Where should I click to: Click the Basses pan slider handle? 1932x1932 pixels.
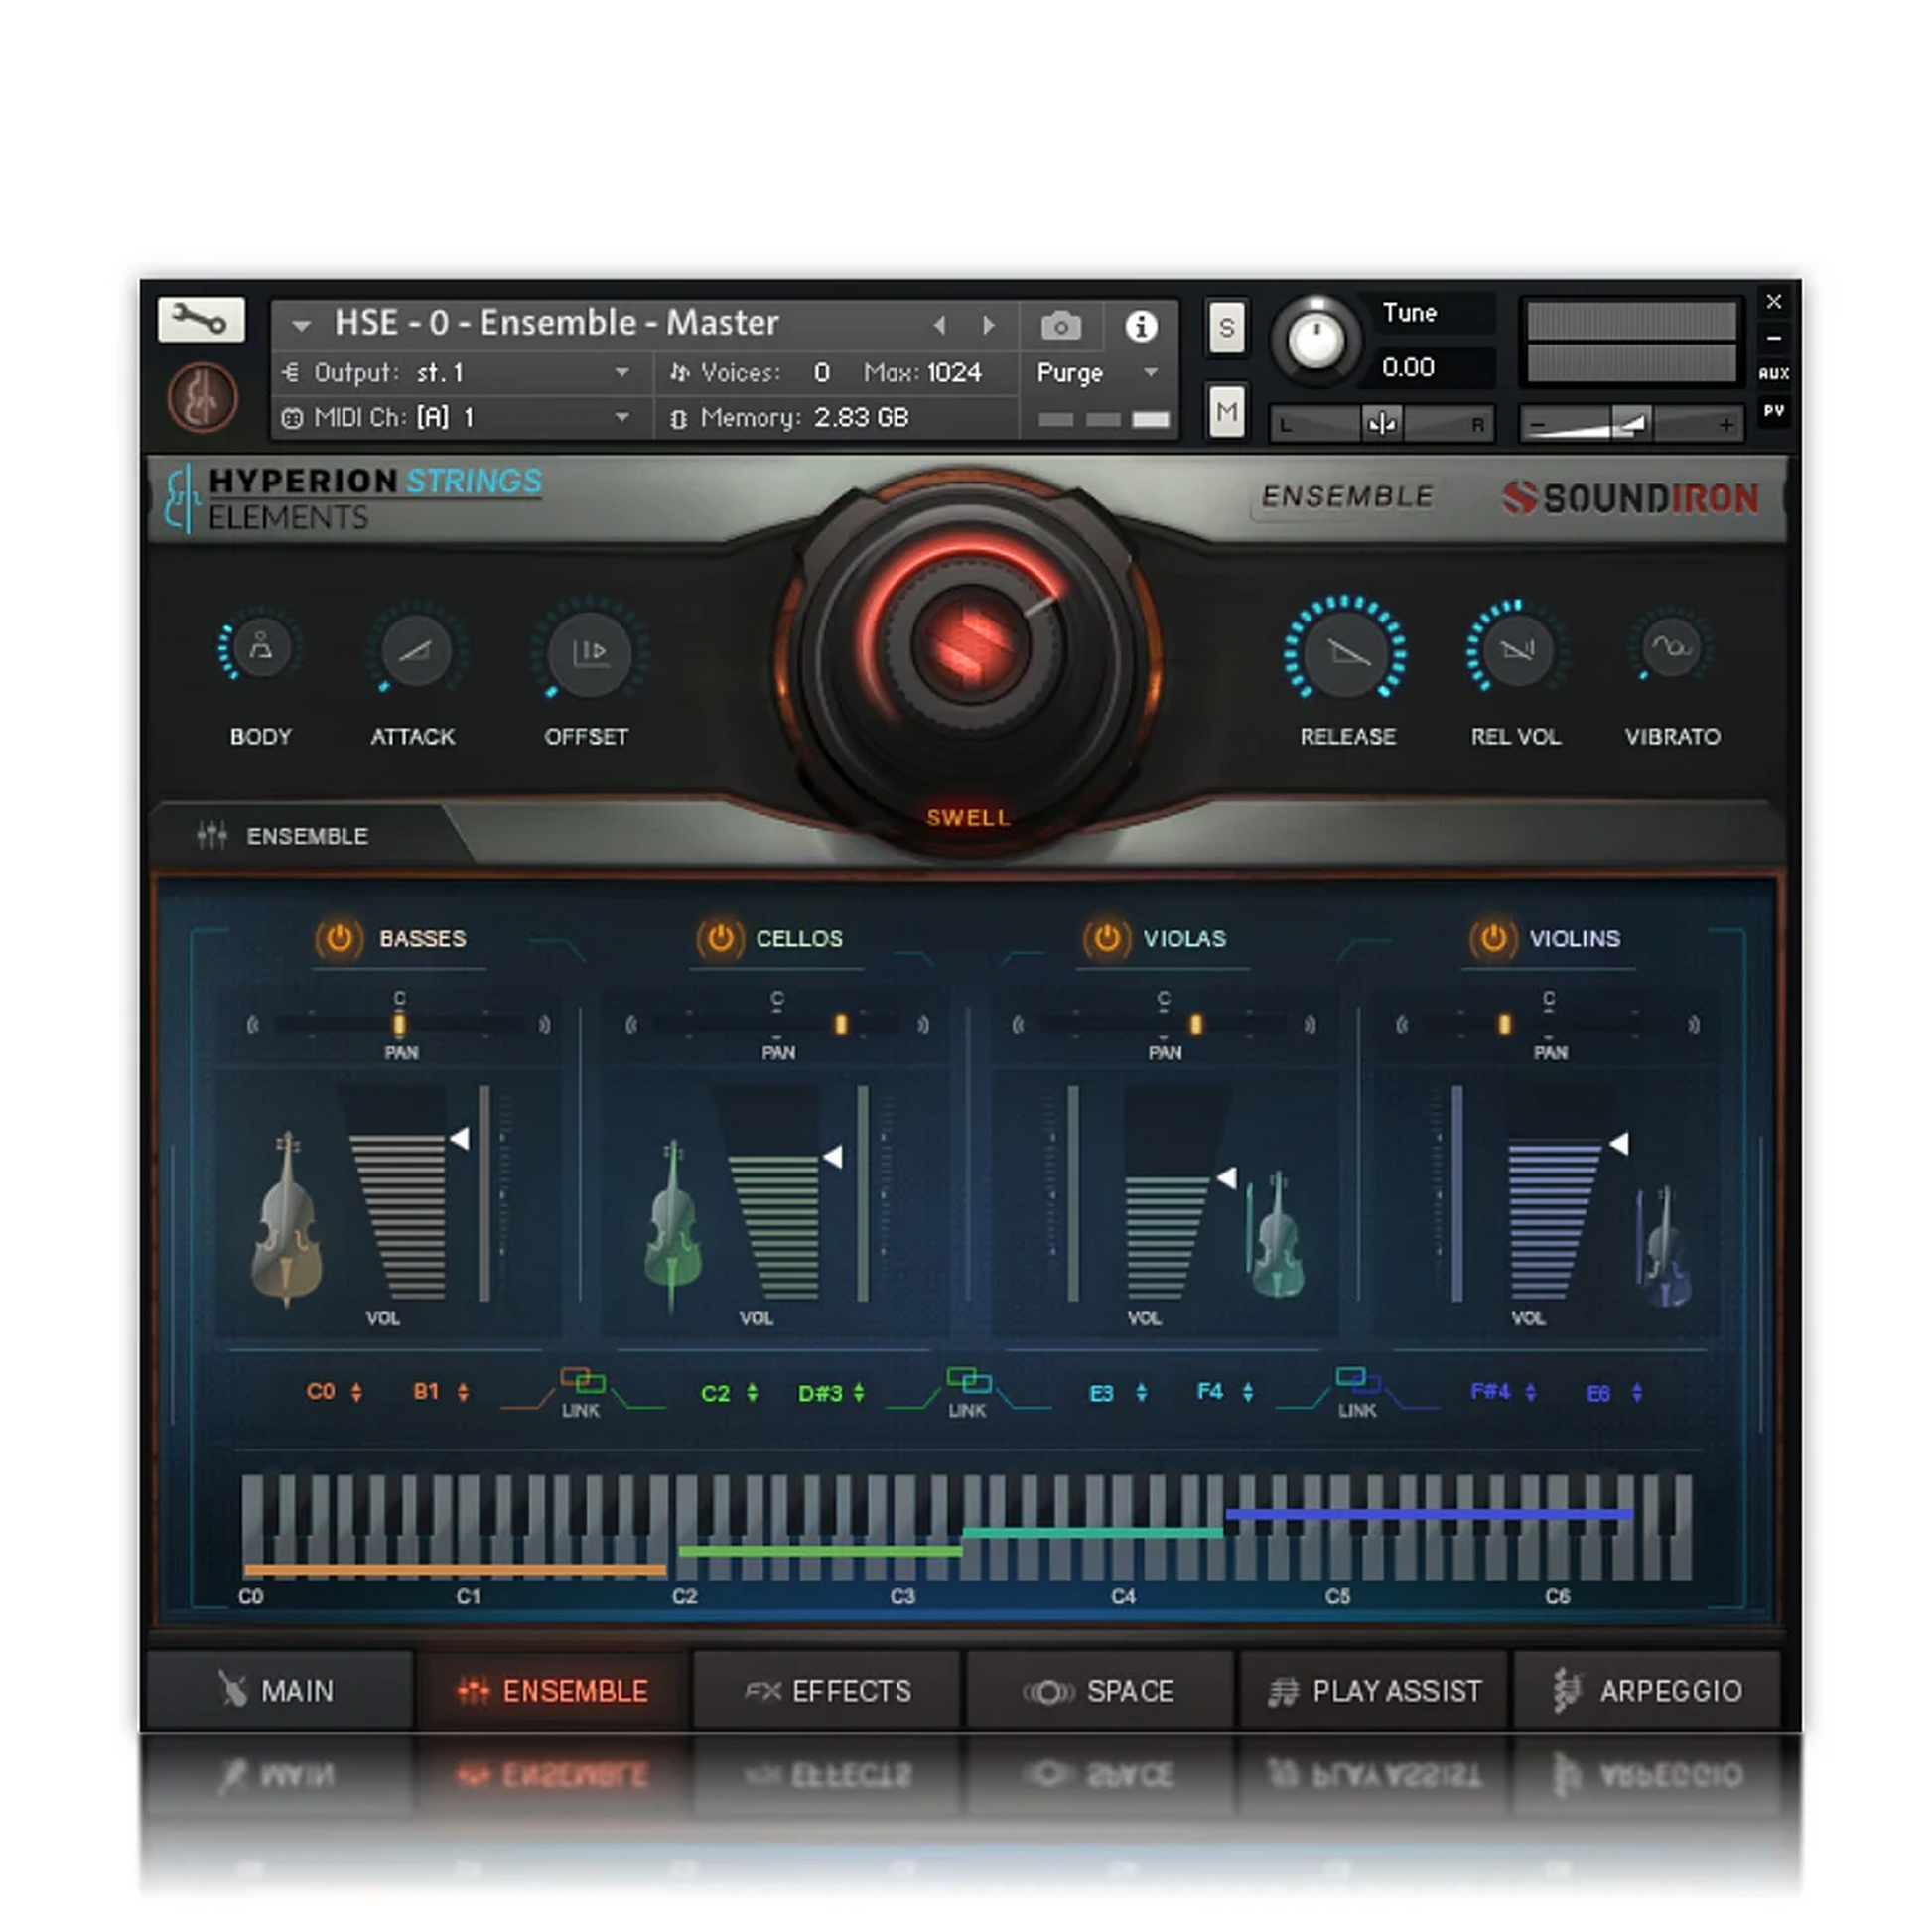click(399, 1024)
